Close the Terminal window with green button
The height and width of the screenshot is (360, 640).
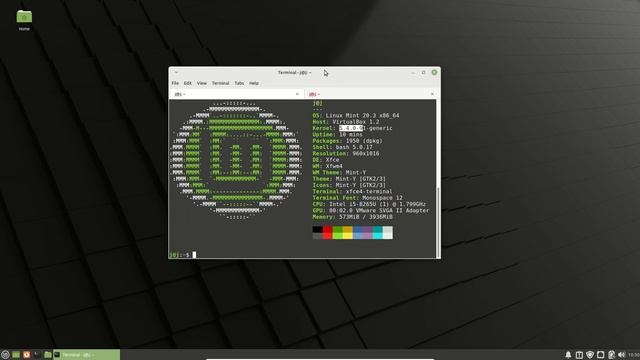click(x=434, y=72)
